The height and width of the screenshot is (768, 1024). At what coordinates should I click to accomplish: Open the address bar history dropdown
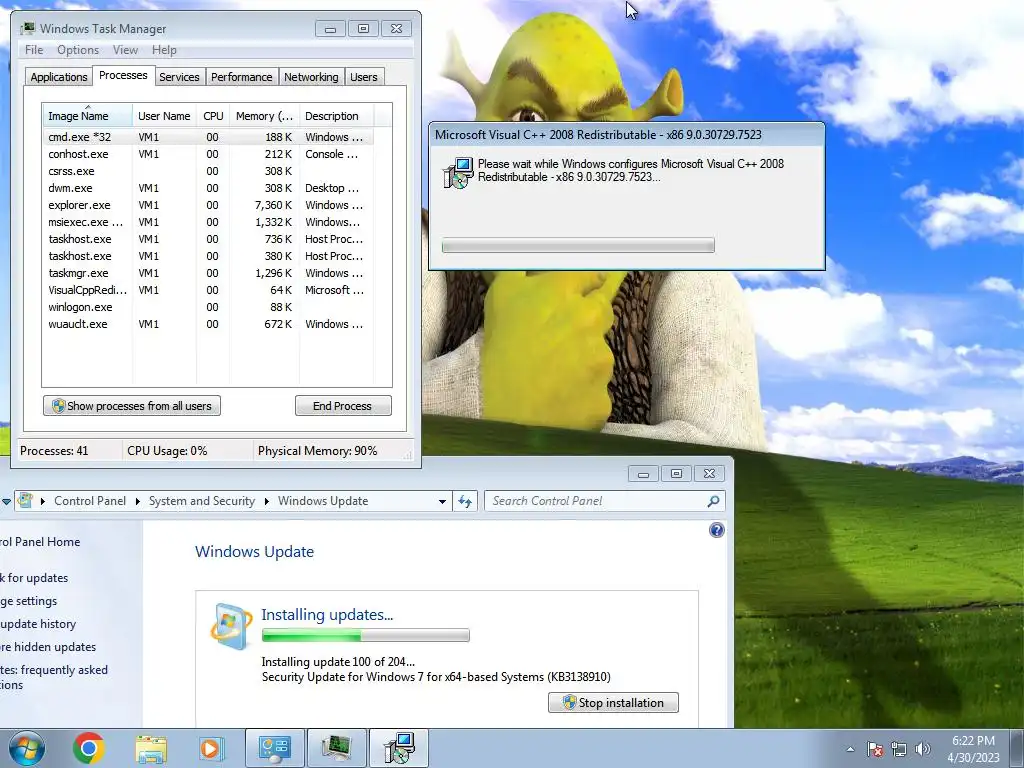pos(442,502)
